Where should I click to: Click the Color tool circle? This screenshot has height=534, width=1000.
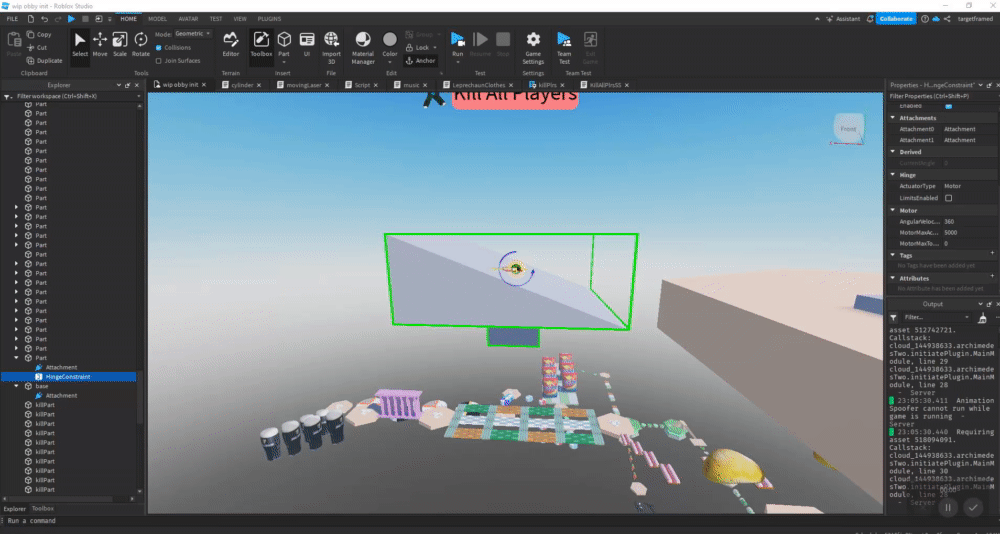click(x=390, y=40)
